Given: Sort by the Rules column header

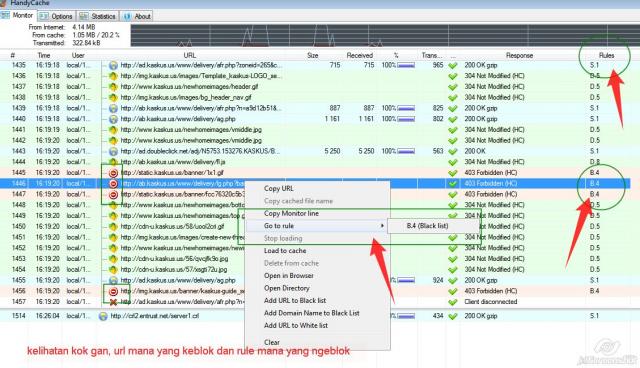Looking at the screenshot, I should tap(606, 55).
